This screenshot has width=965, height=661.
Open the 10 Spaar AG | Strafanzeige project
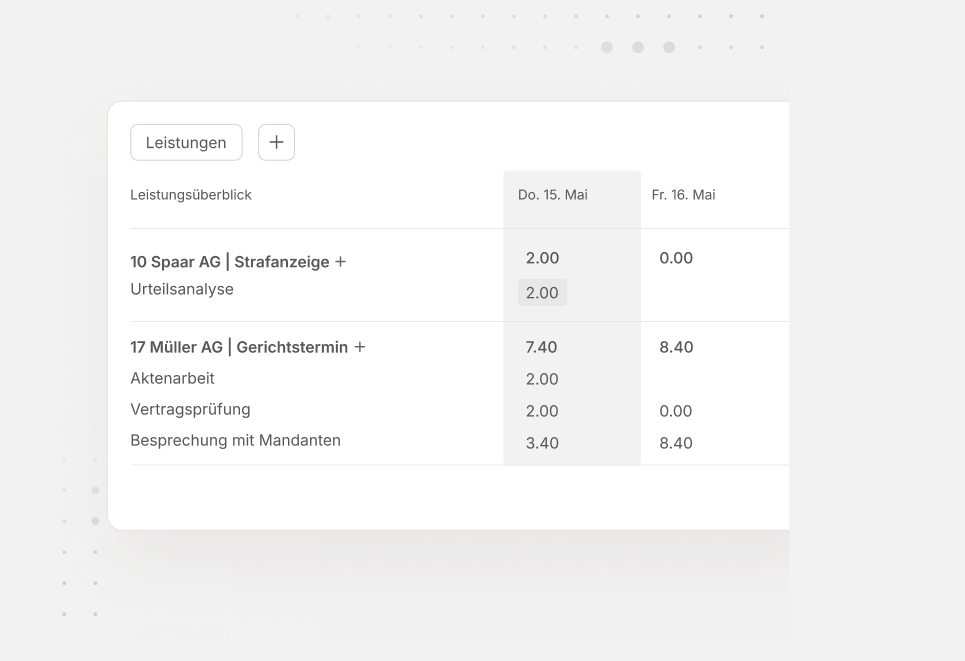pos(229,262)
